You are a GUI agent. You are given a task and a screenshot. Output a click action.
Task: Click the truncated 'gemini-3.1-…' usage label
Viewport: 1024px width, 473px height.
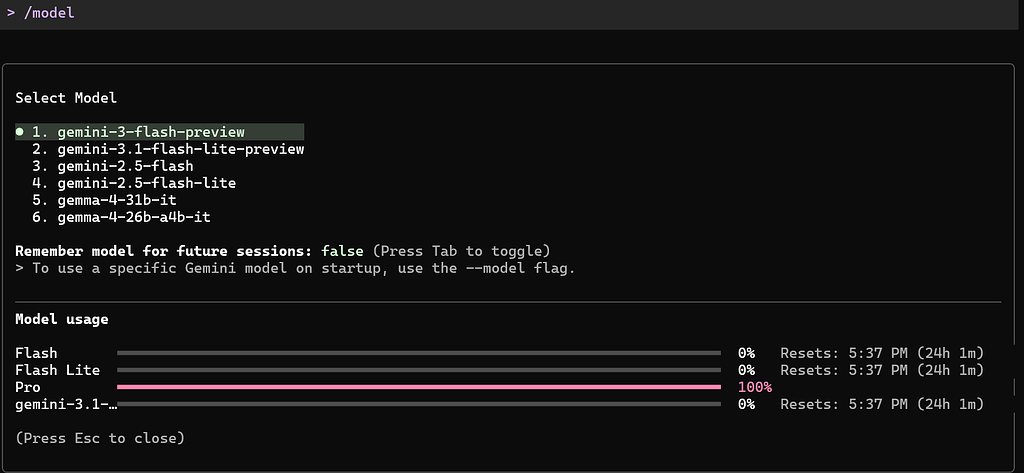point(66,404)
